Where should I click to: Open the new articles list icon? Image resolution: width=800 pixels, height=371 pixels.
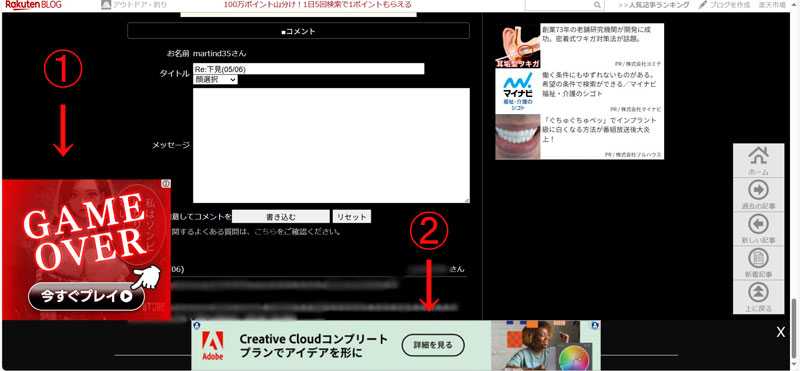pos(758,258)
